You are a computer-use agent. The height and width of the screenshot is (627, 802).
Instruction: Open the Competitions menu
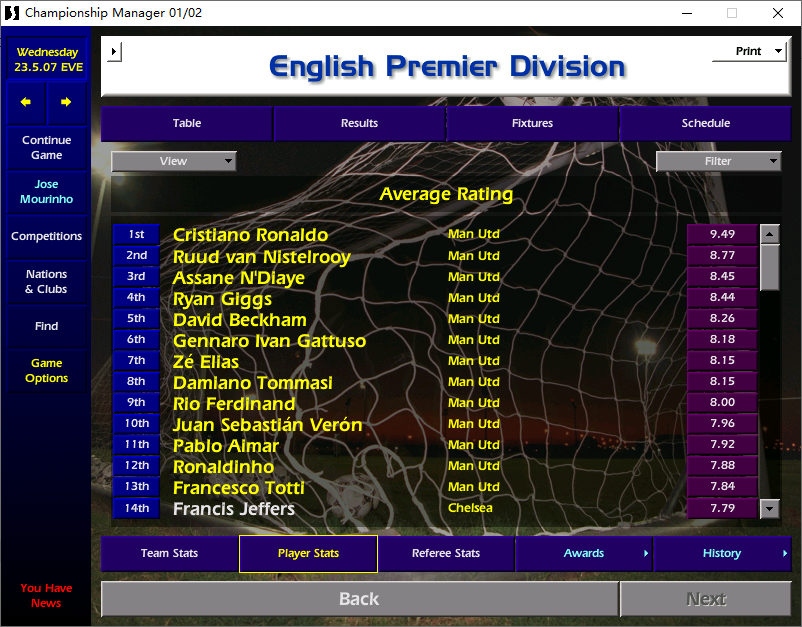(47, 236)
